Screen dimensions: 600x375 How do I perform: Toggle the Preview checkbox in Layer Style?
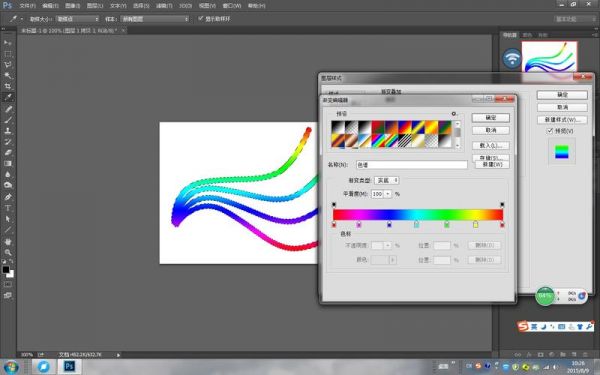pyautogui.click(x=550, y=131)
